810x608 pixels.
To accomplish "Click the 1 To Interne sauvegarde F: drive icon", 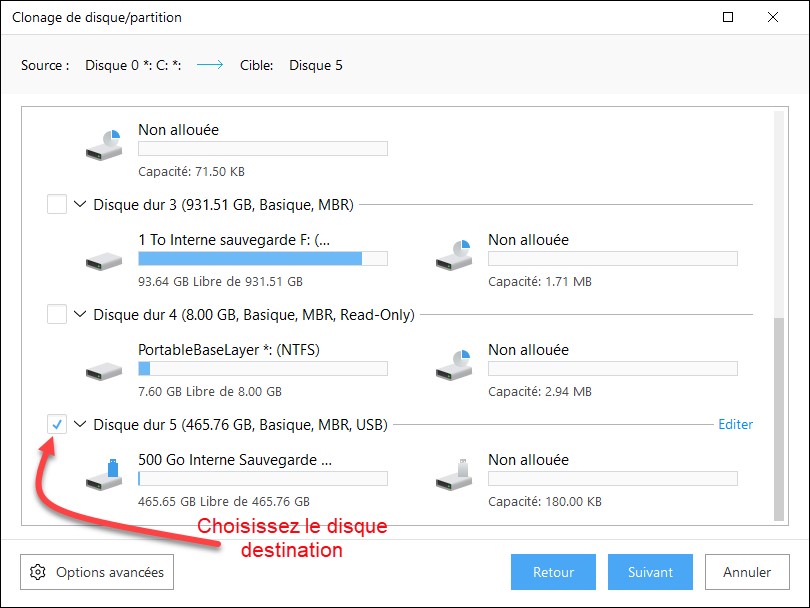I will [x=104, y=260].
